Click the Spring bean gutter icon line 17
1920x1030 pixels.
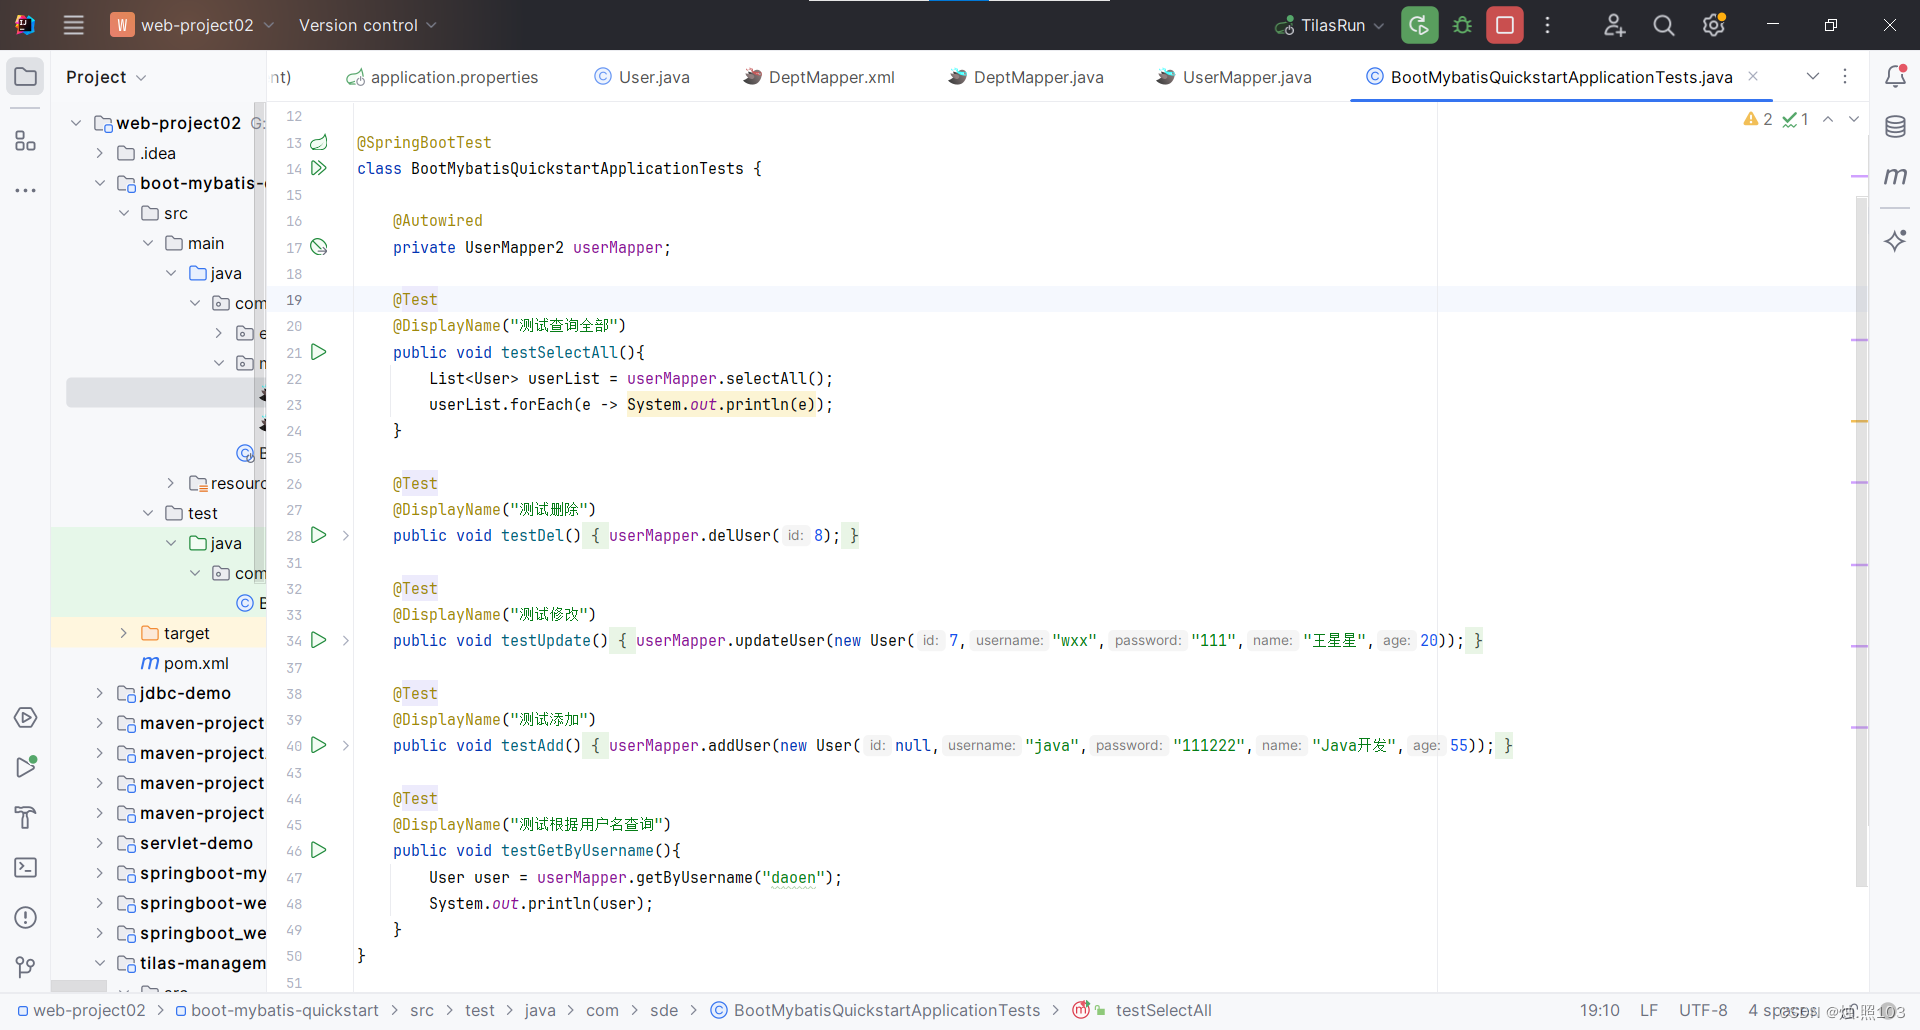[319, 247]
